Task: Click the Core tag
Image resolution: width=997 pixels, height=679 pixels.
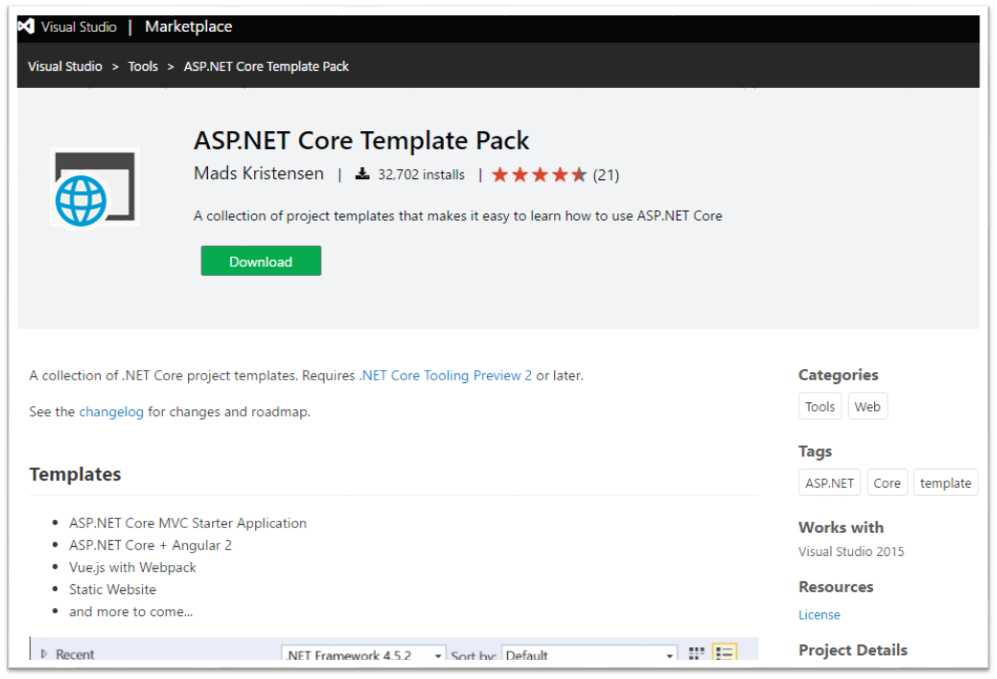Action: click(x=887, y=483)
